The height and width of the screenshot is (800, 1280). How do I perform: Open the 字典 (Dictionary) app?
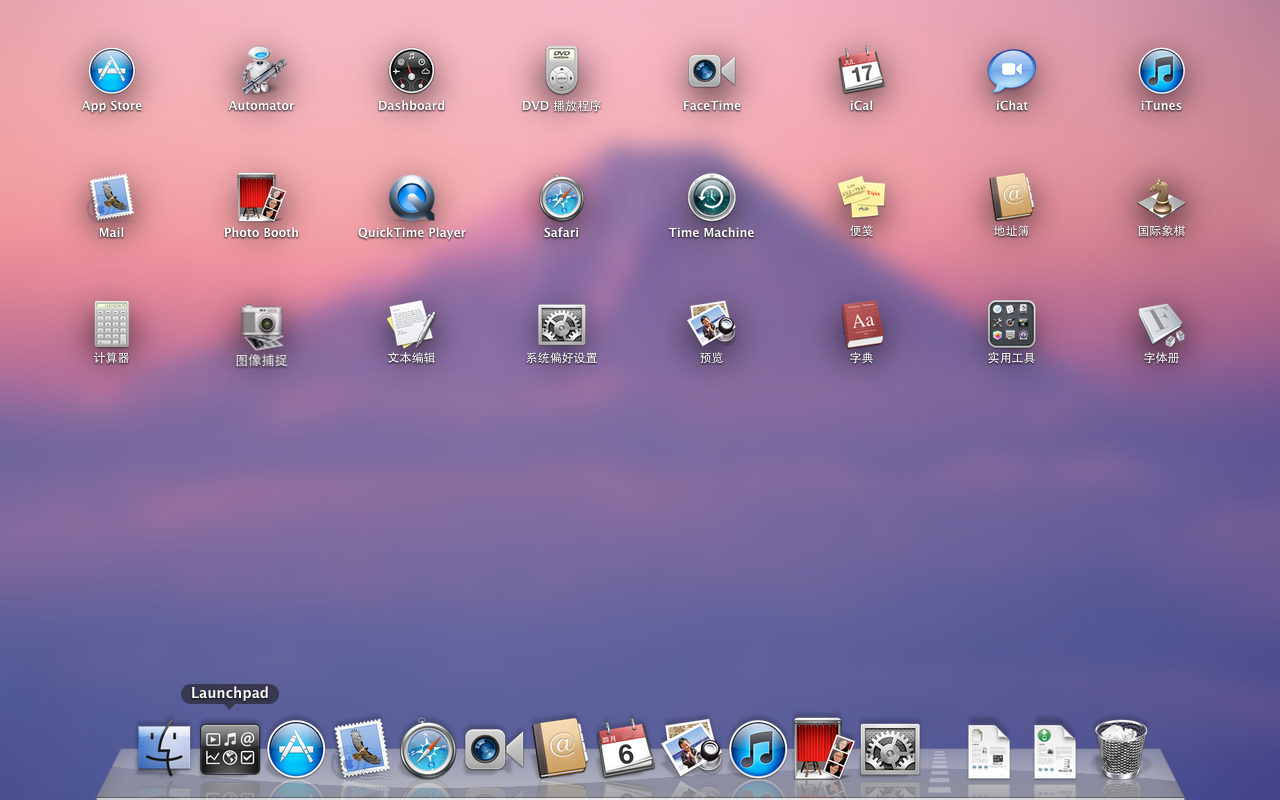tap(861, 325)
